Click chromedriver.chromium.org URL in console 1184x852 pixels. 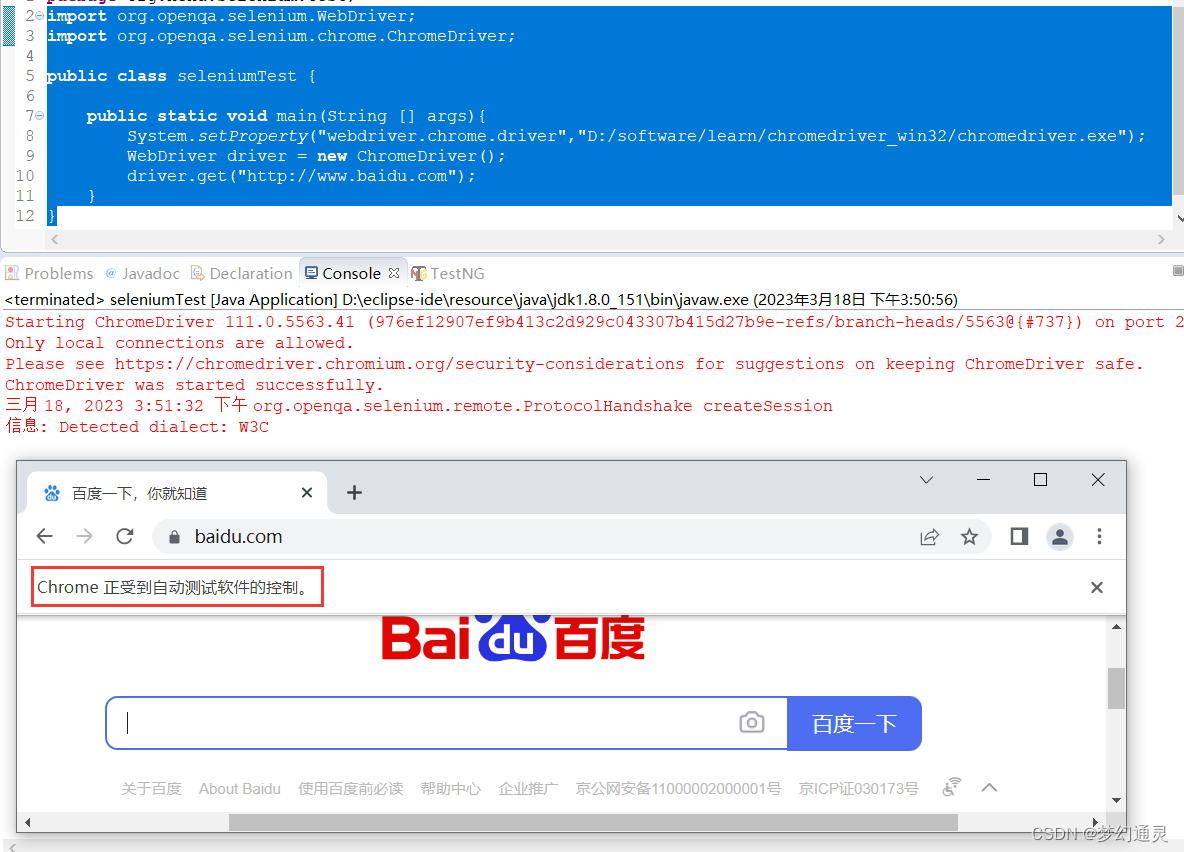pos(399,364)
